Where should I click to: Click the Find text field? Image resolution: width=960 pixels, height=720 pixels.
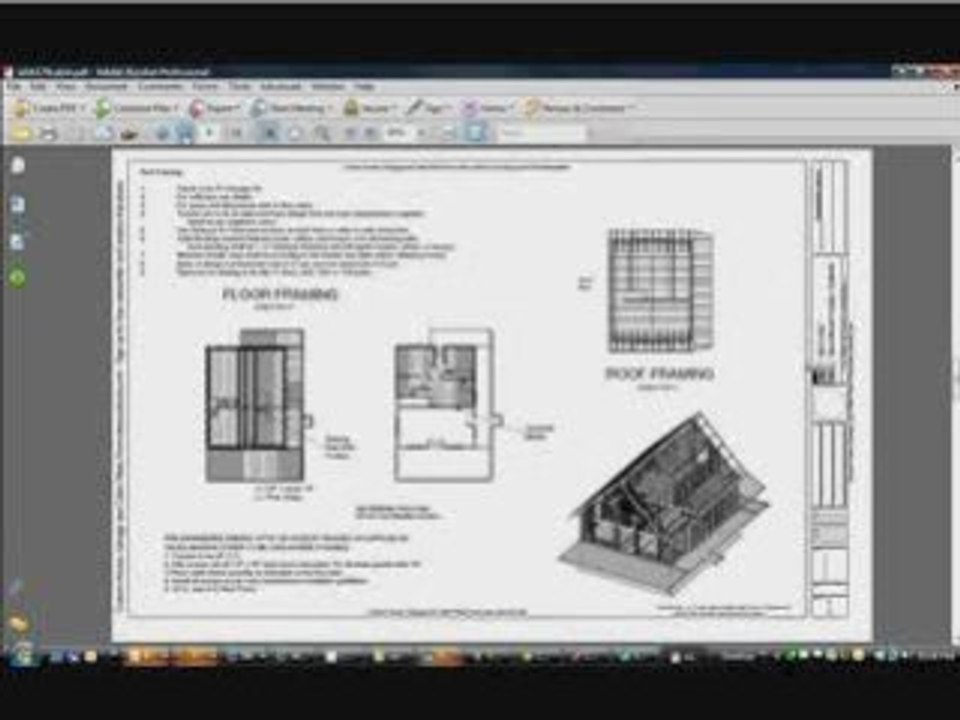(541, 133)
